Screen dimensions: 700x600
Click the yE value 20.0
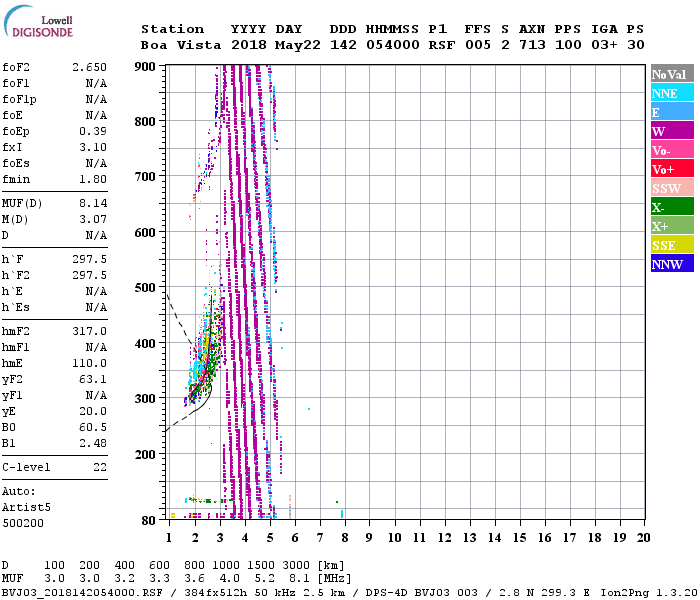[93, 411]
